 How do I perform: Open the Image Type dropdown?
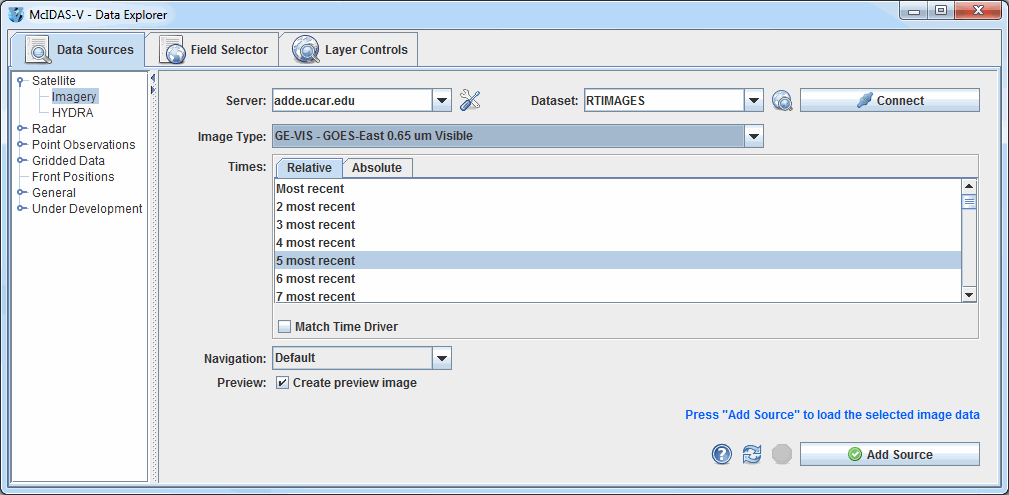[754, 136]
